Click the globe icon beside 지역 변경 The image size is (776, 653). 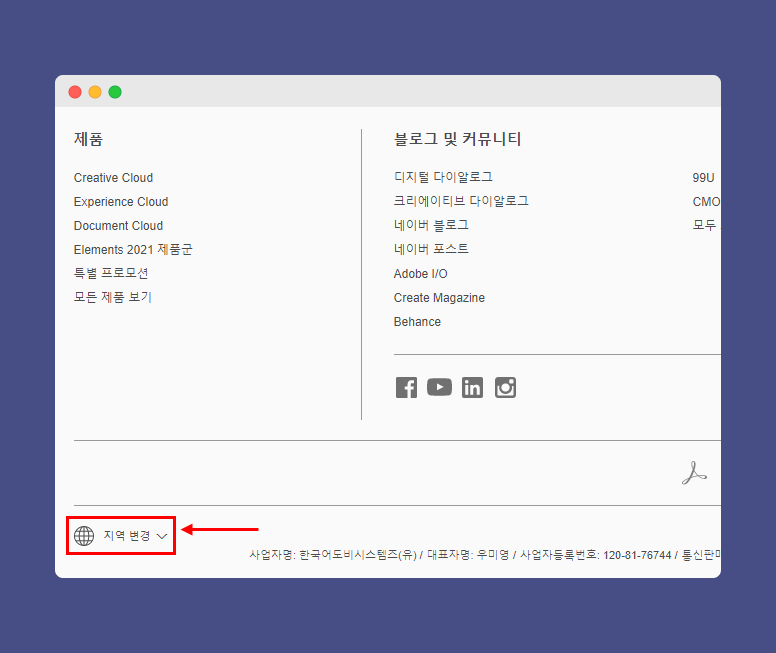point(84,536)
